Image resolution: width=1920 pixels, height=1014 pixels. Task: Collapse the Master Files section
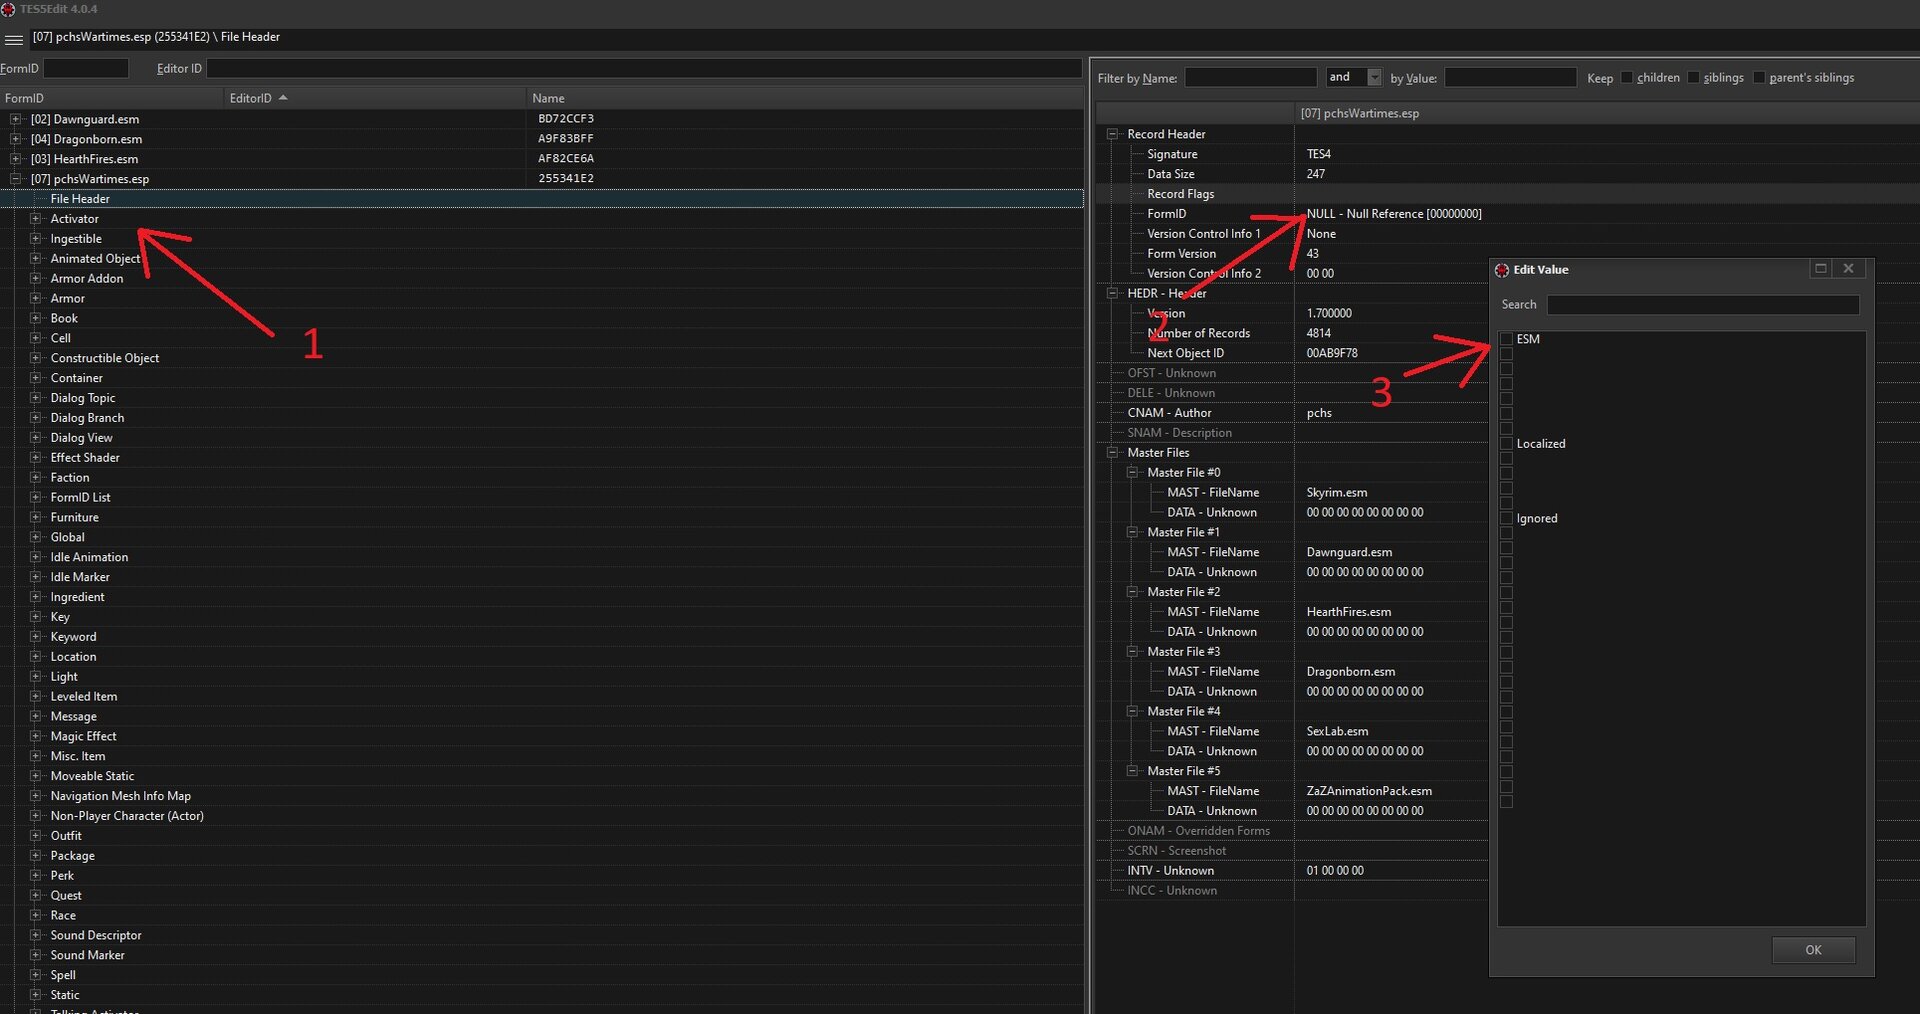(1113, 453)
